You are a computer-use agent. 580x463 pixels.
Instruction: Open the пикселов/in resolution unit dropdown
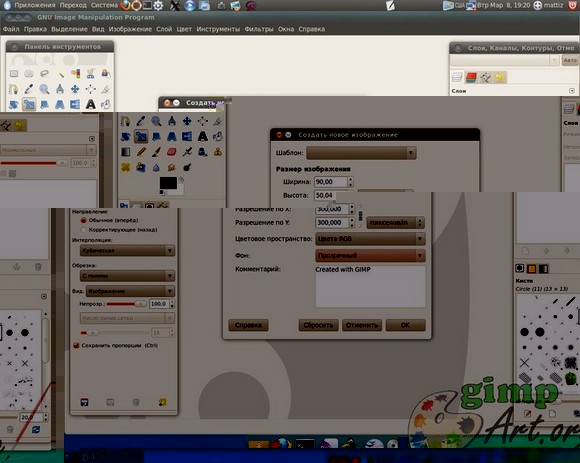(395, 223)
